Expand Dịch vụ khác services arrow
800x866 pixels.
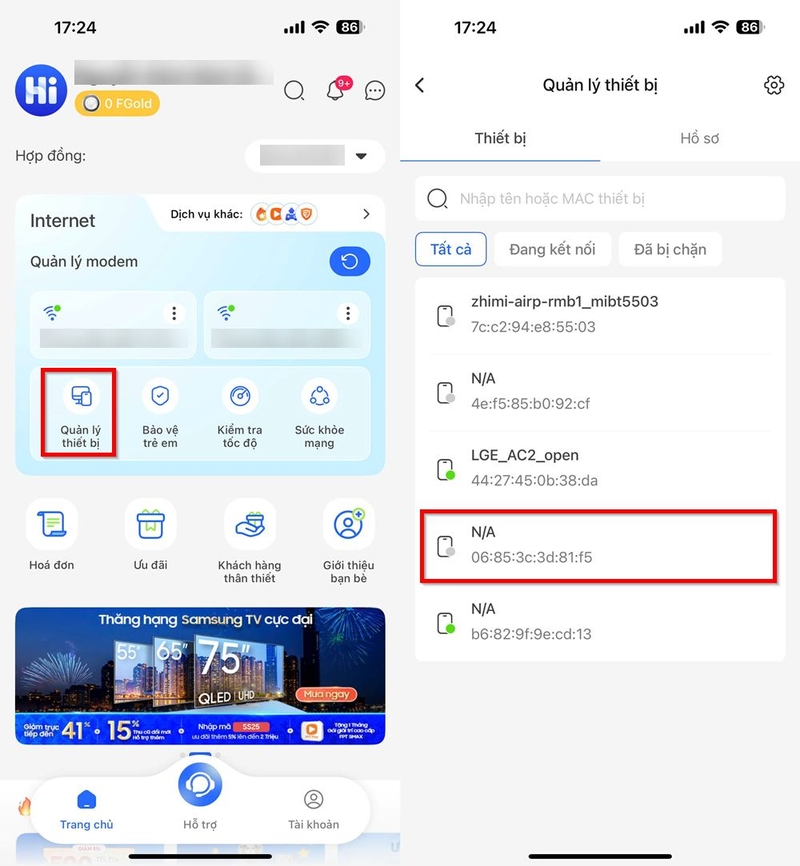coord(366,214)
